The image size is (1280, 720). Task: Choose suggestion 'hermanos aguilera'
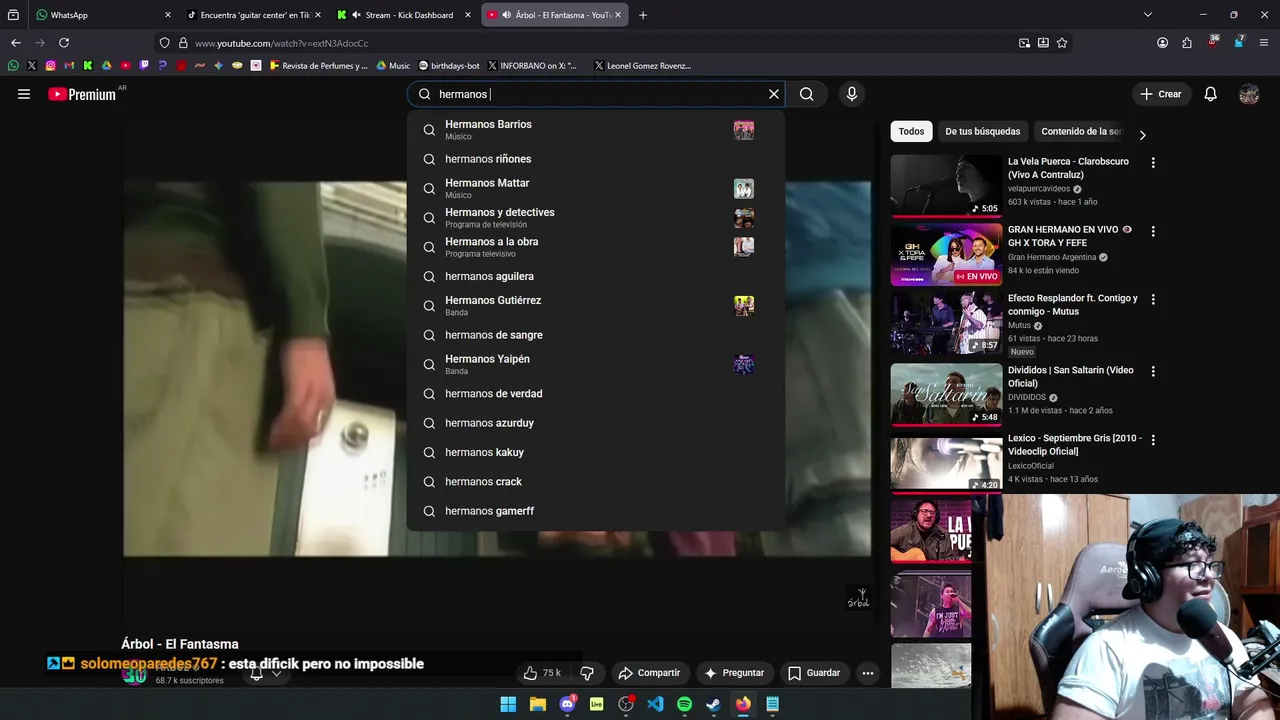[595, 276]
